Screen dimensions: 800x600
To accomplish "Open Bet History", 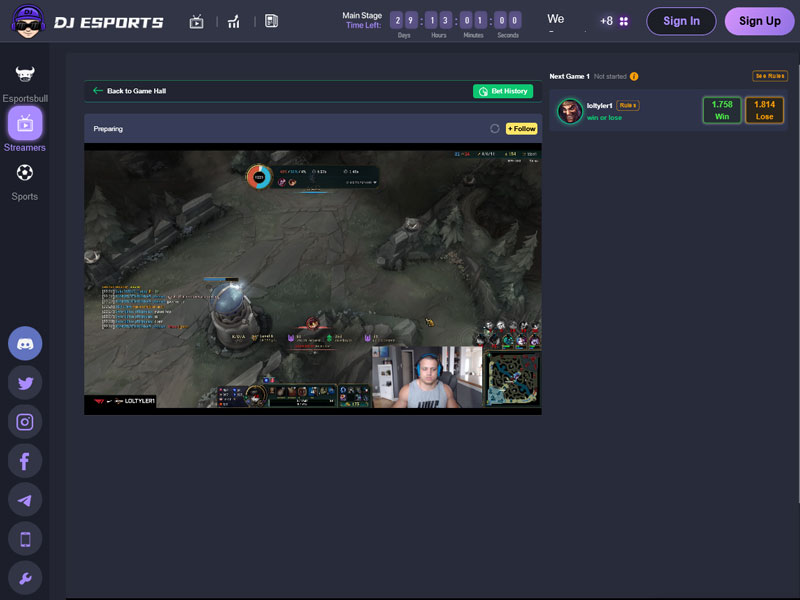I will coord(503,91).
